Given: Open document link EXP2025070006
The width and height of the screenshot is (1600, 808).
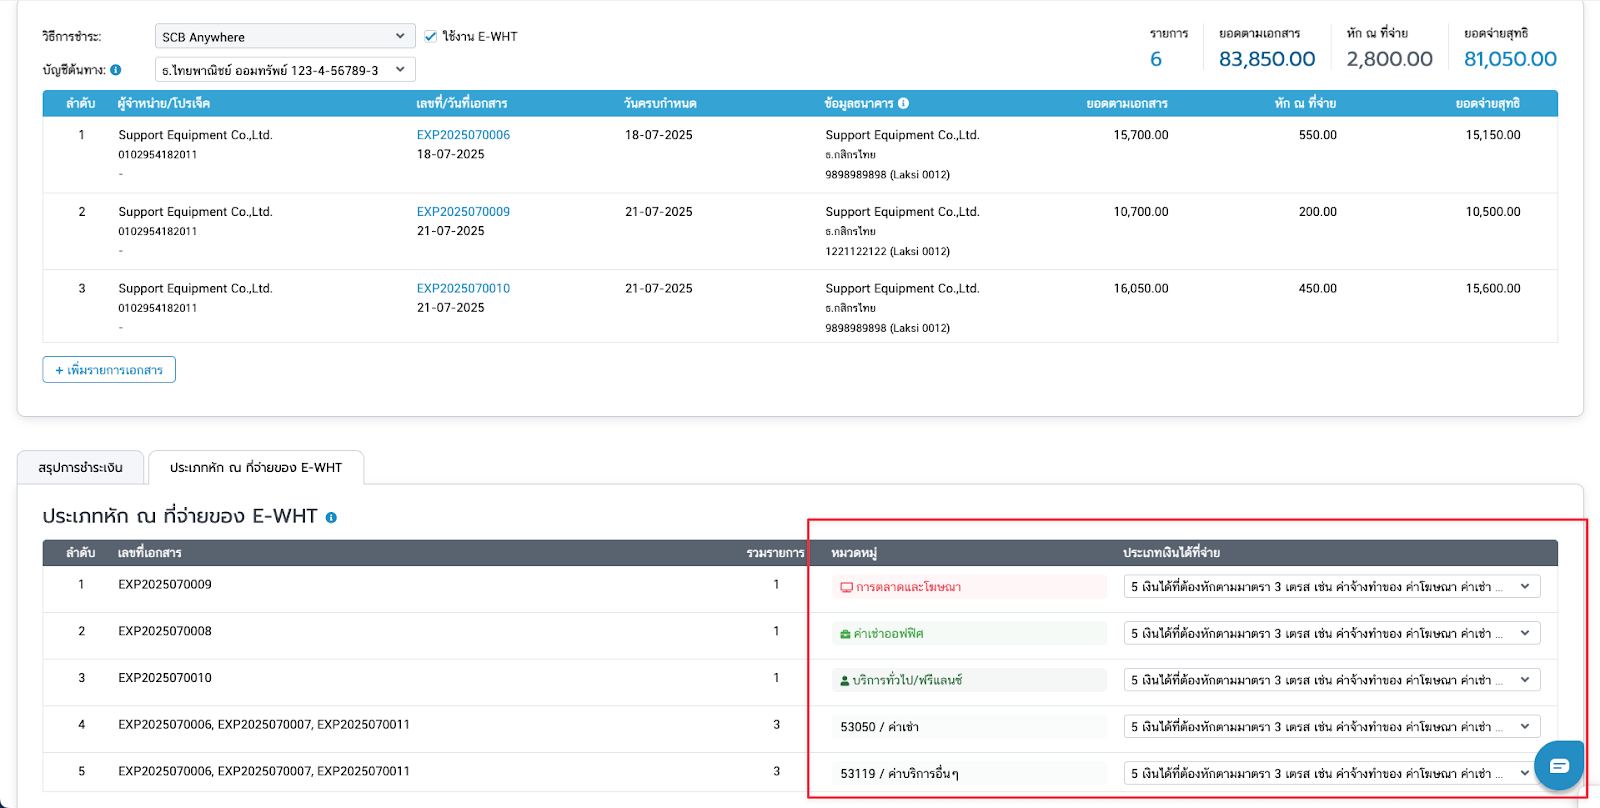Looking at the screenshot, I should point(463,135).
